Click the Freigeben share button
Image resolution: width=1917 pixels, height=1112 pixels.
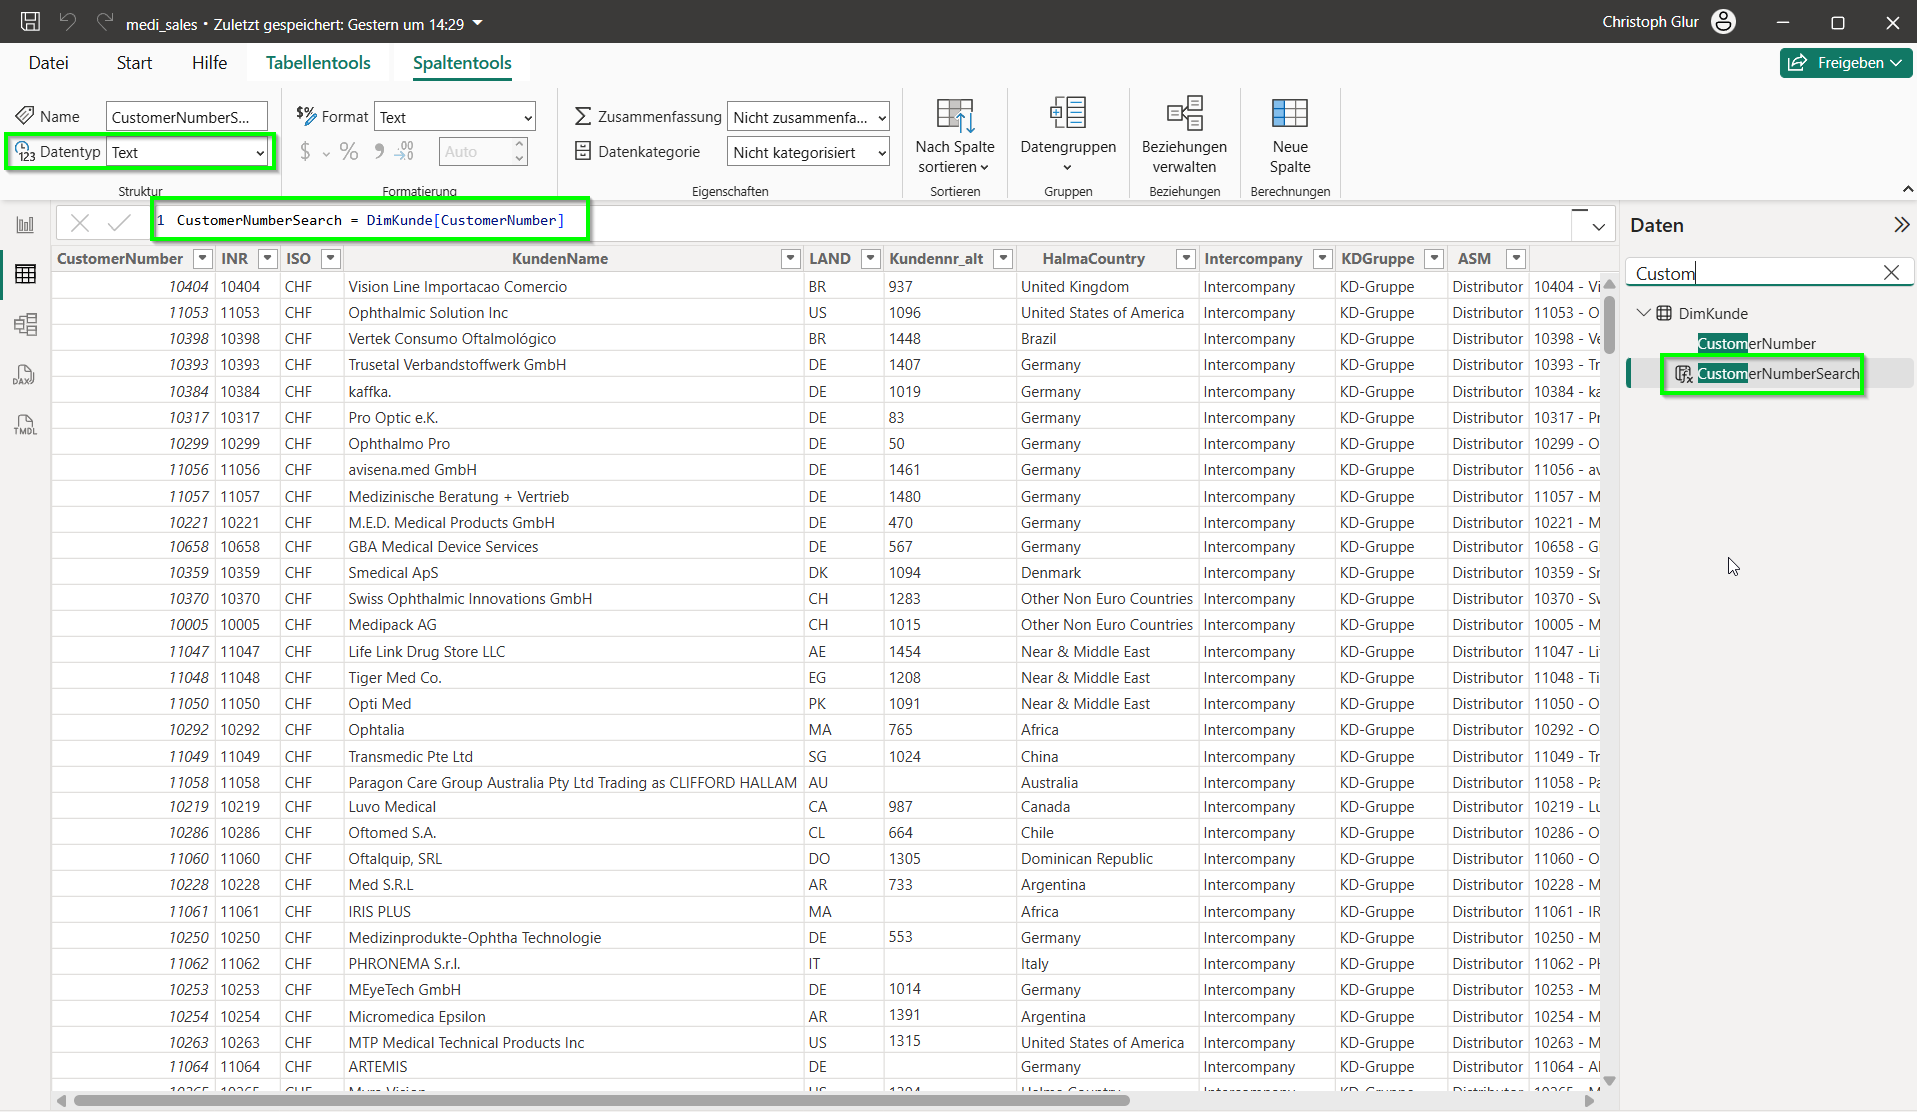coord(1846,63)
